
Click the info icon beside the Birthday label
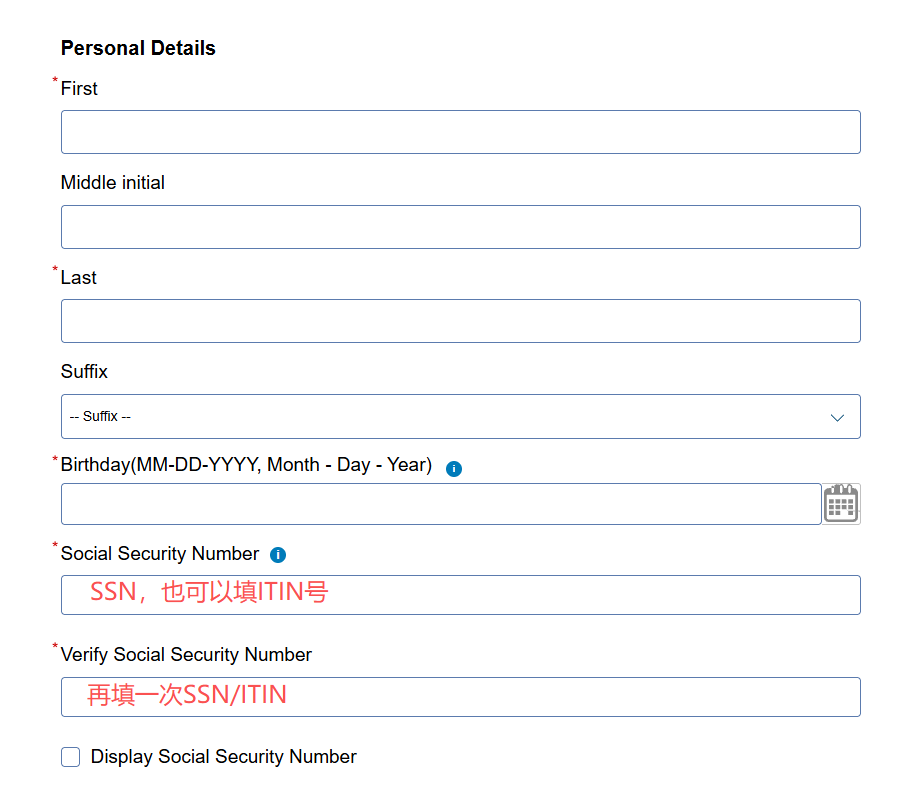454,468
